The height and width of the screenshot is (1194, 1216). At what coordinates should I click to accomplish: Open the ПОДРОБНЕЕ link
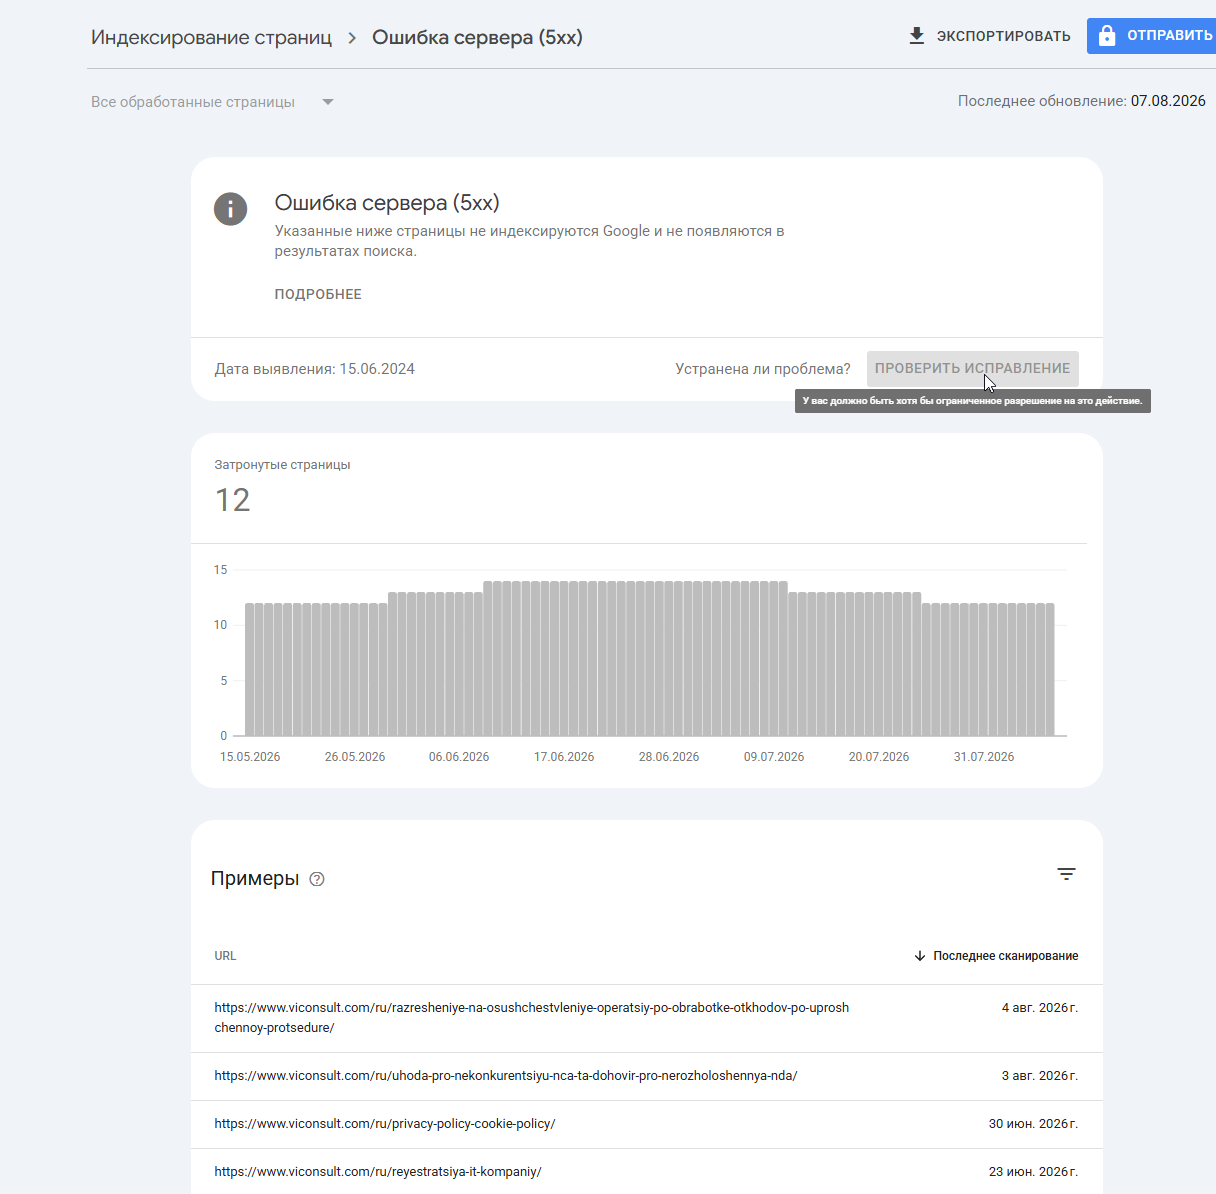click(x=318, y=294)
